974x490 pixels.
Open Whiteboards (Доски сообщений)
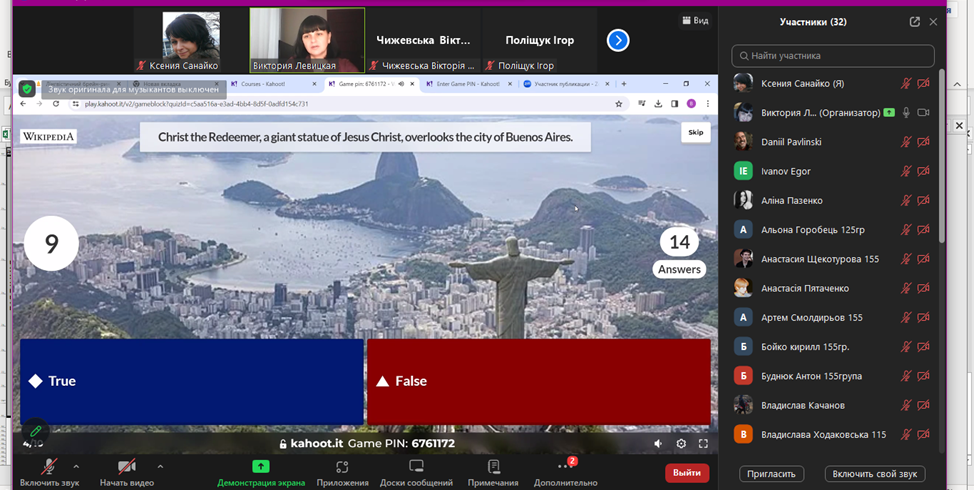tap(416, 467)
